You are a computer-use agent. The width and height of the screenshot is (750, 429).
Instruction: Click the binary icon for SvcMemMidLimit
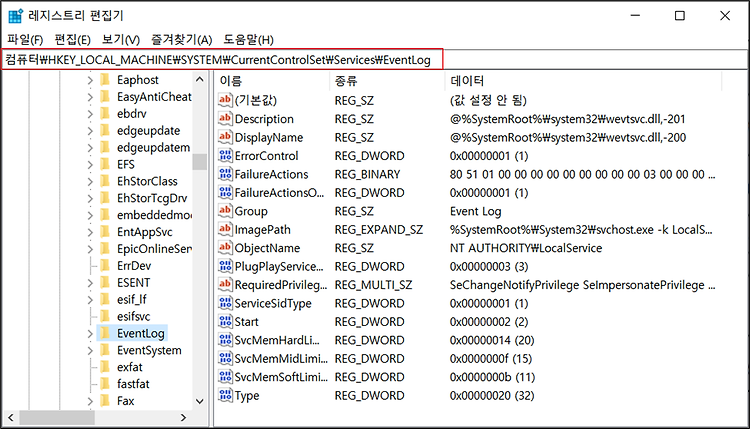tap(225, 358)
